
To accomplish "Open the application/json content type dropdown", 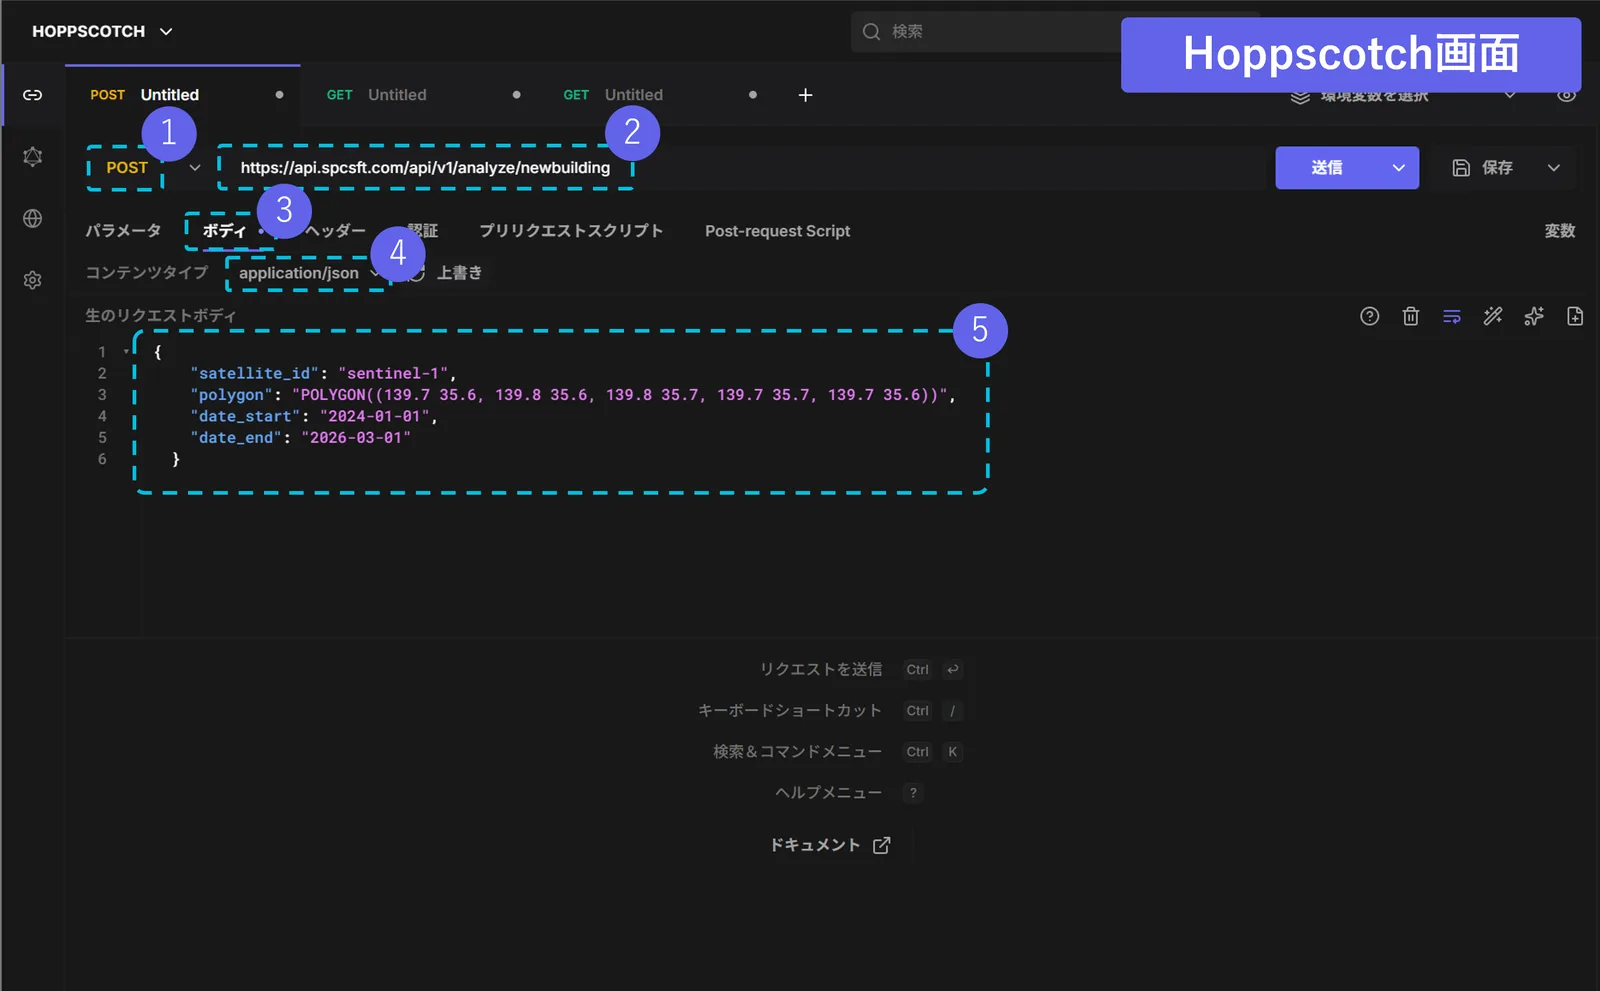I will [308, 273].
